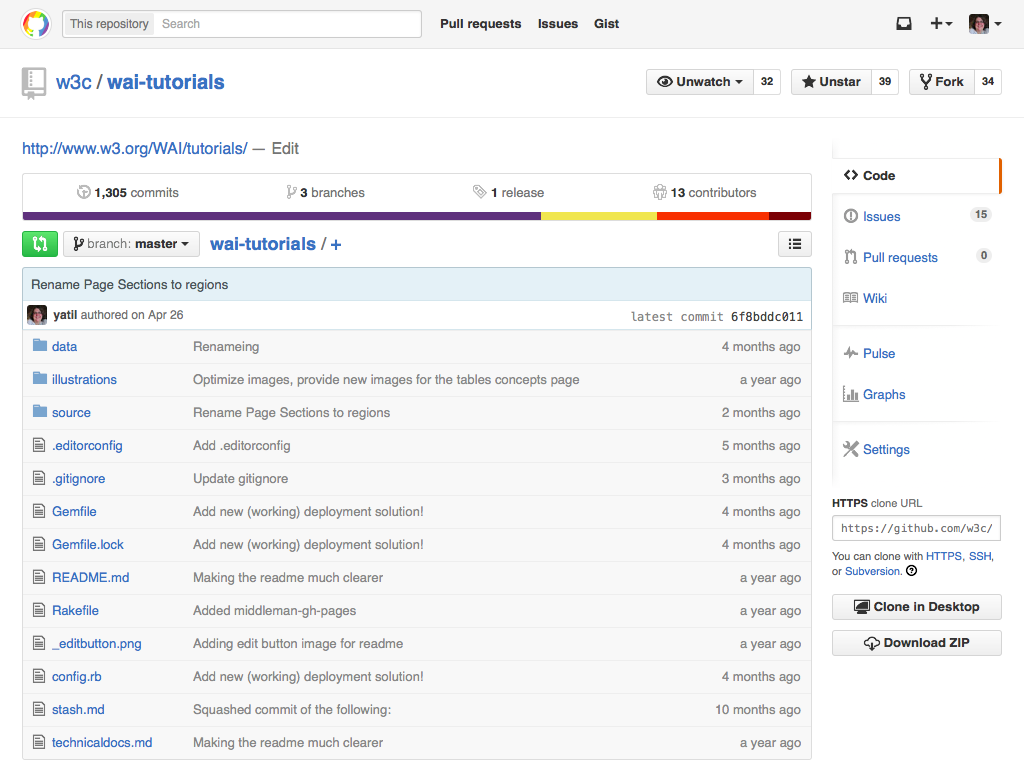Screen dimensions: 1024x768
Task: Click the yellow language bar segment
Action: click(599, 216)
